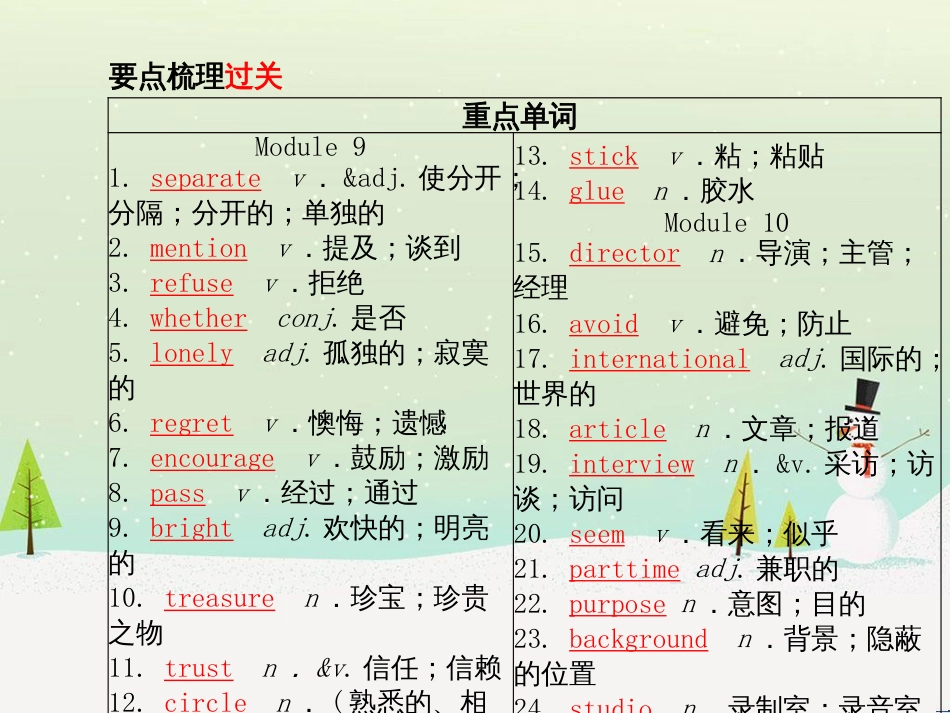Click the underlined word stick
The image size is (950, 713).
(x=604, y=157)
